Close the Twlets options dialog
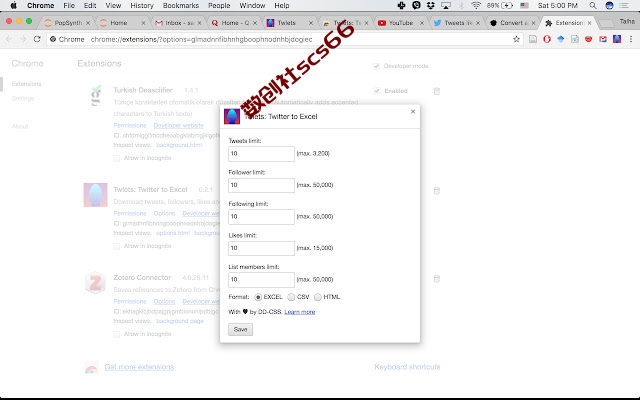This screenshot has width=640, height=400. (x=413, y=111)
